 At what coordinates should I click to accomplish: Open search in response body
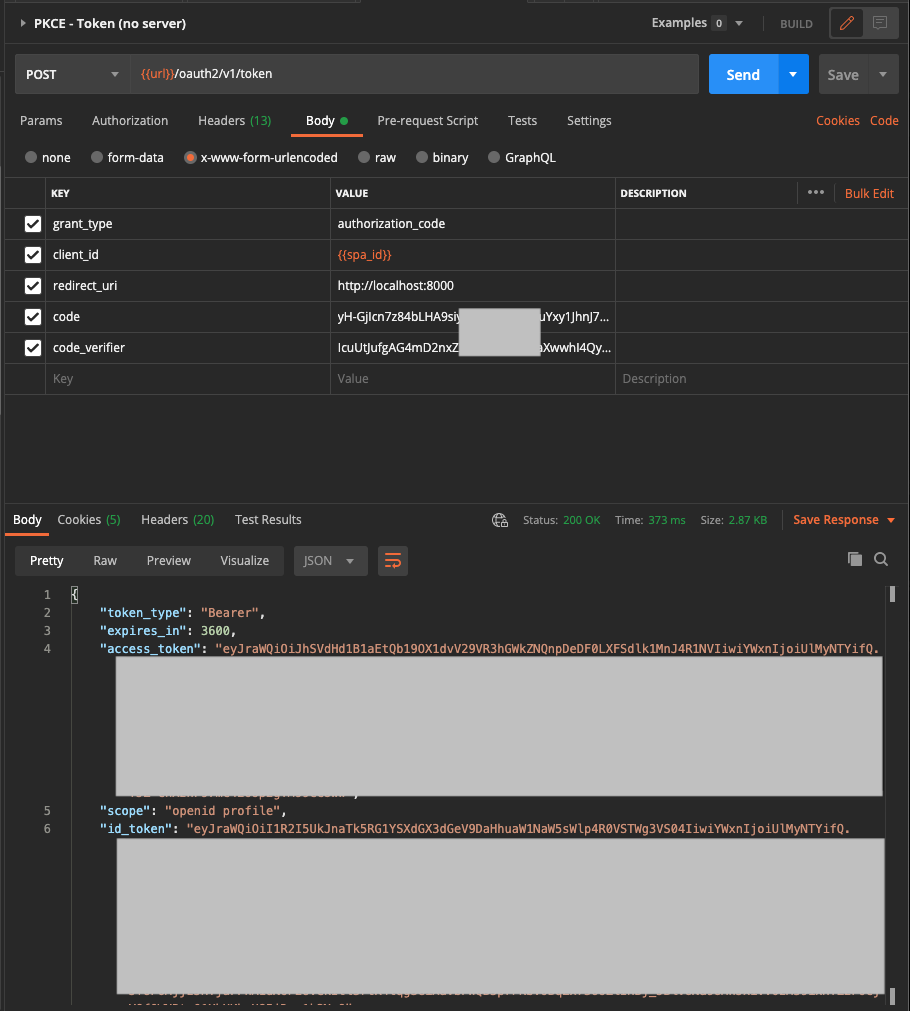click(x=881, y=559)
